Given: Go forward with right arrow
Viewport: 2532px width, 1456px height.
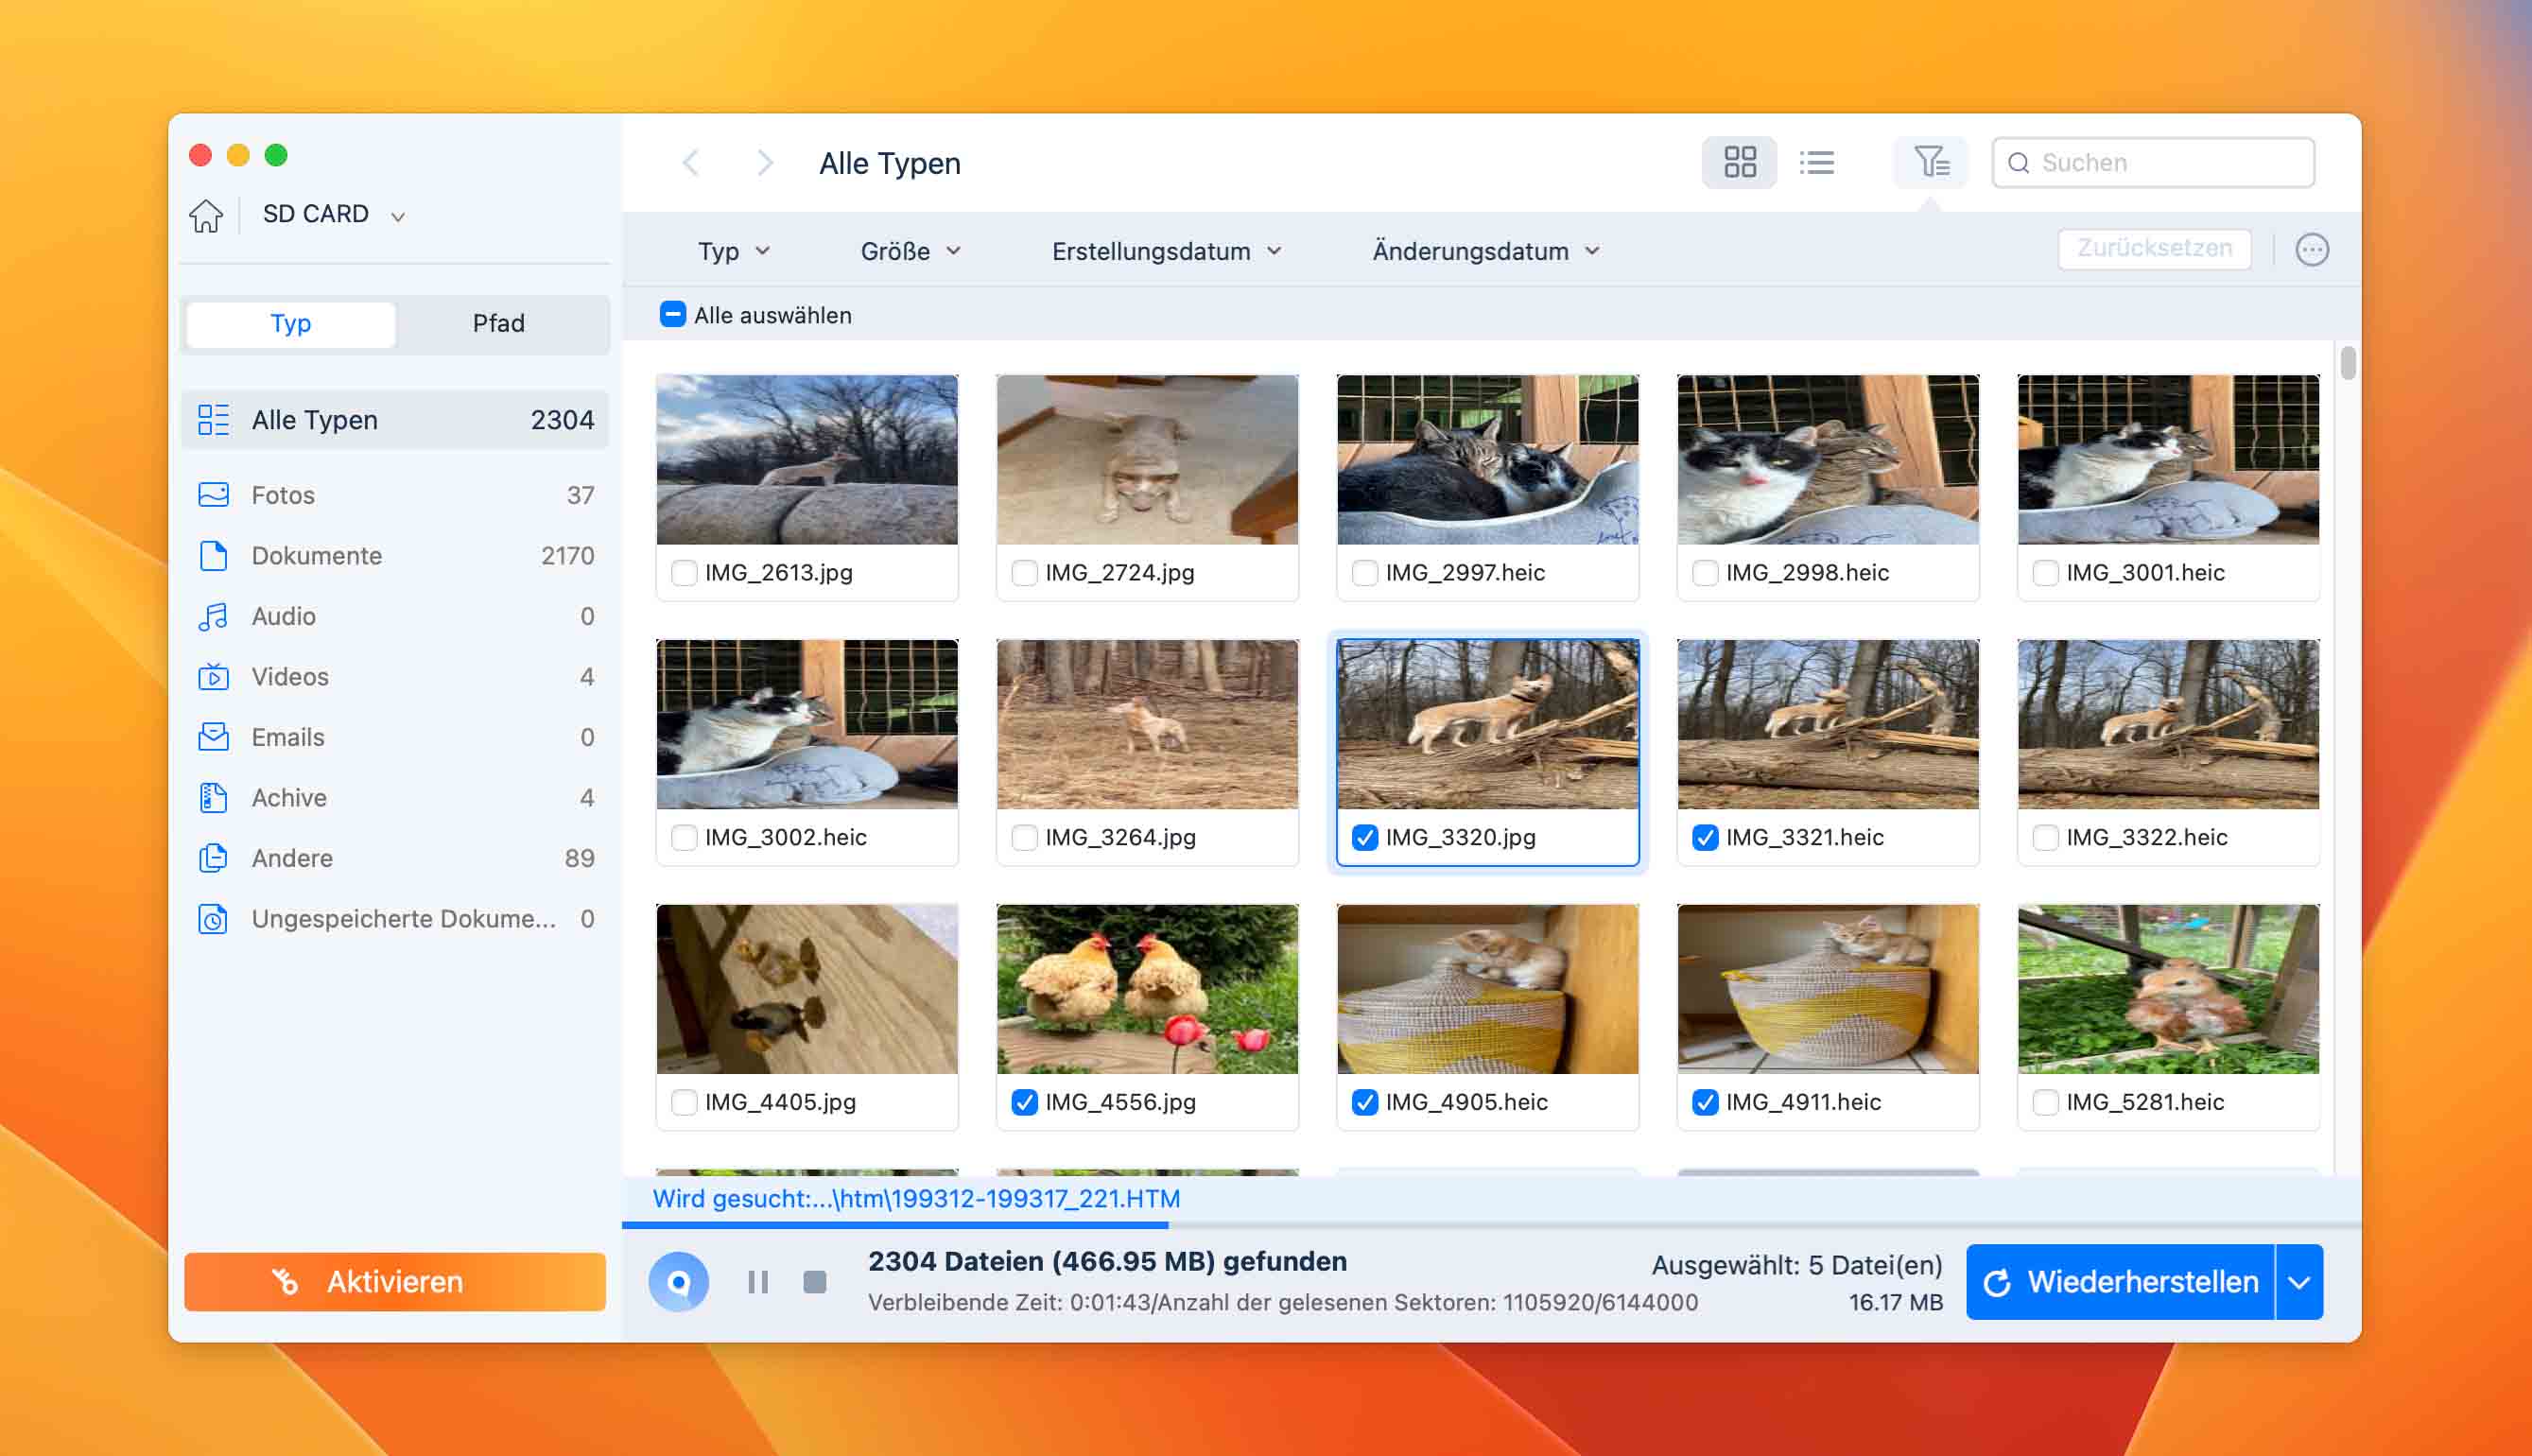Looking at the screenshot, I should point(765,162).
